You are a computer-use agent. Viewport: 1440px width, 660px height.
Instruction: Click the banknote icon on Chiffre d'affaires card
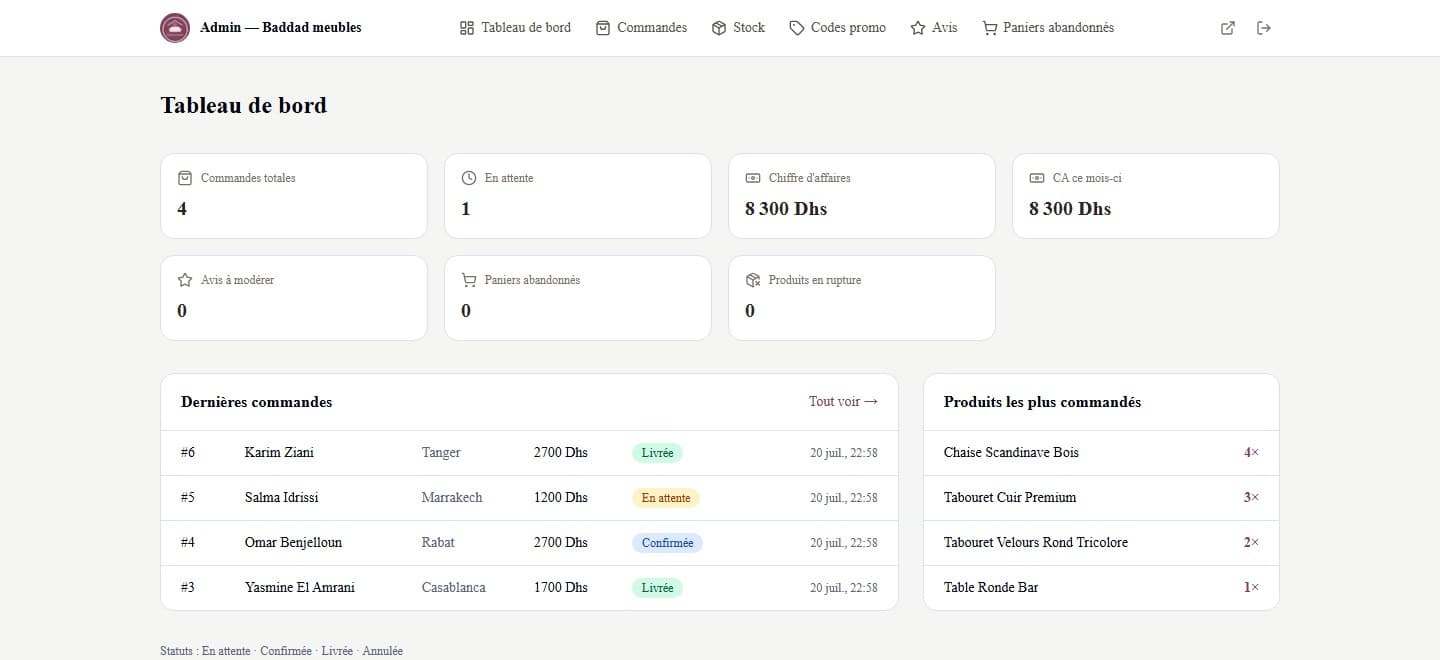tap(753, 178)
